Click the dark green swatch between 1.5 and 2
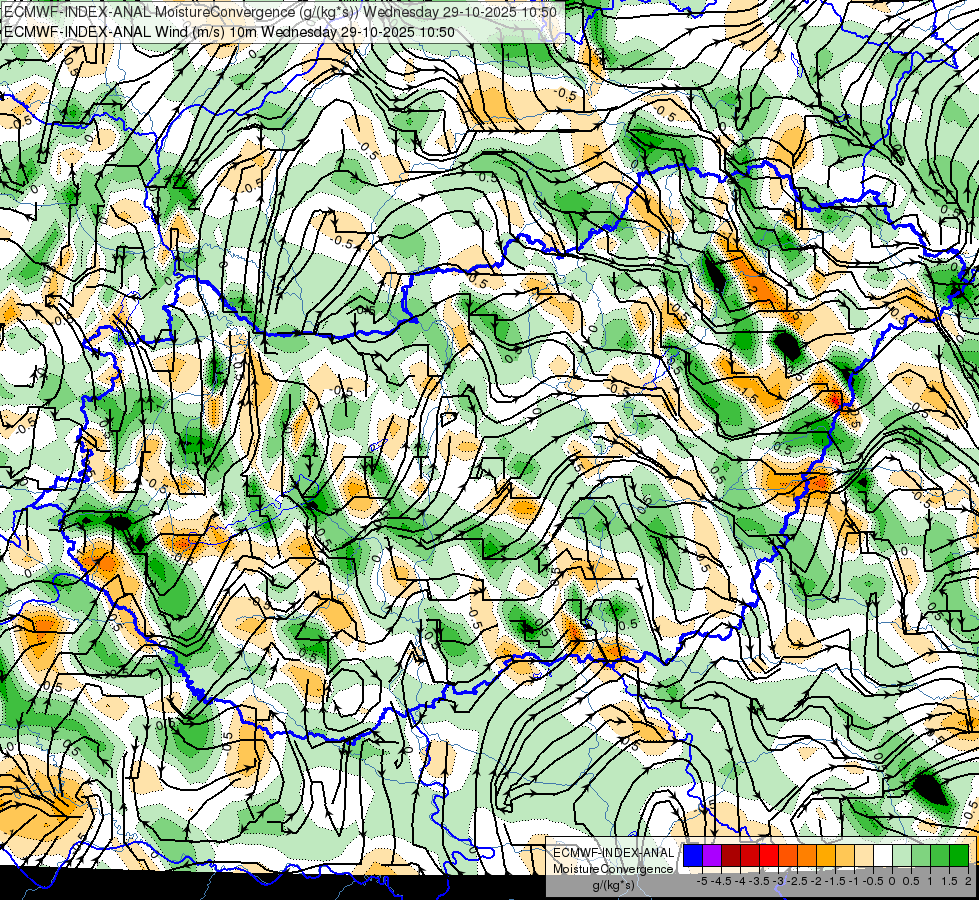This screenshot has height=900, width=979. click(959, 856)
